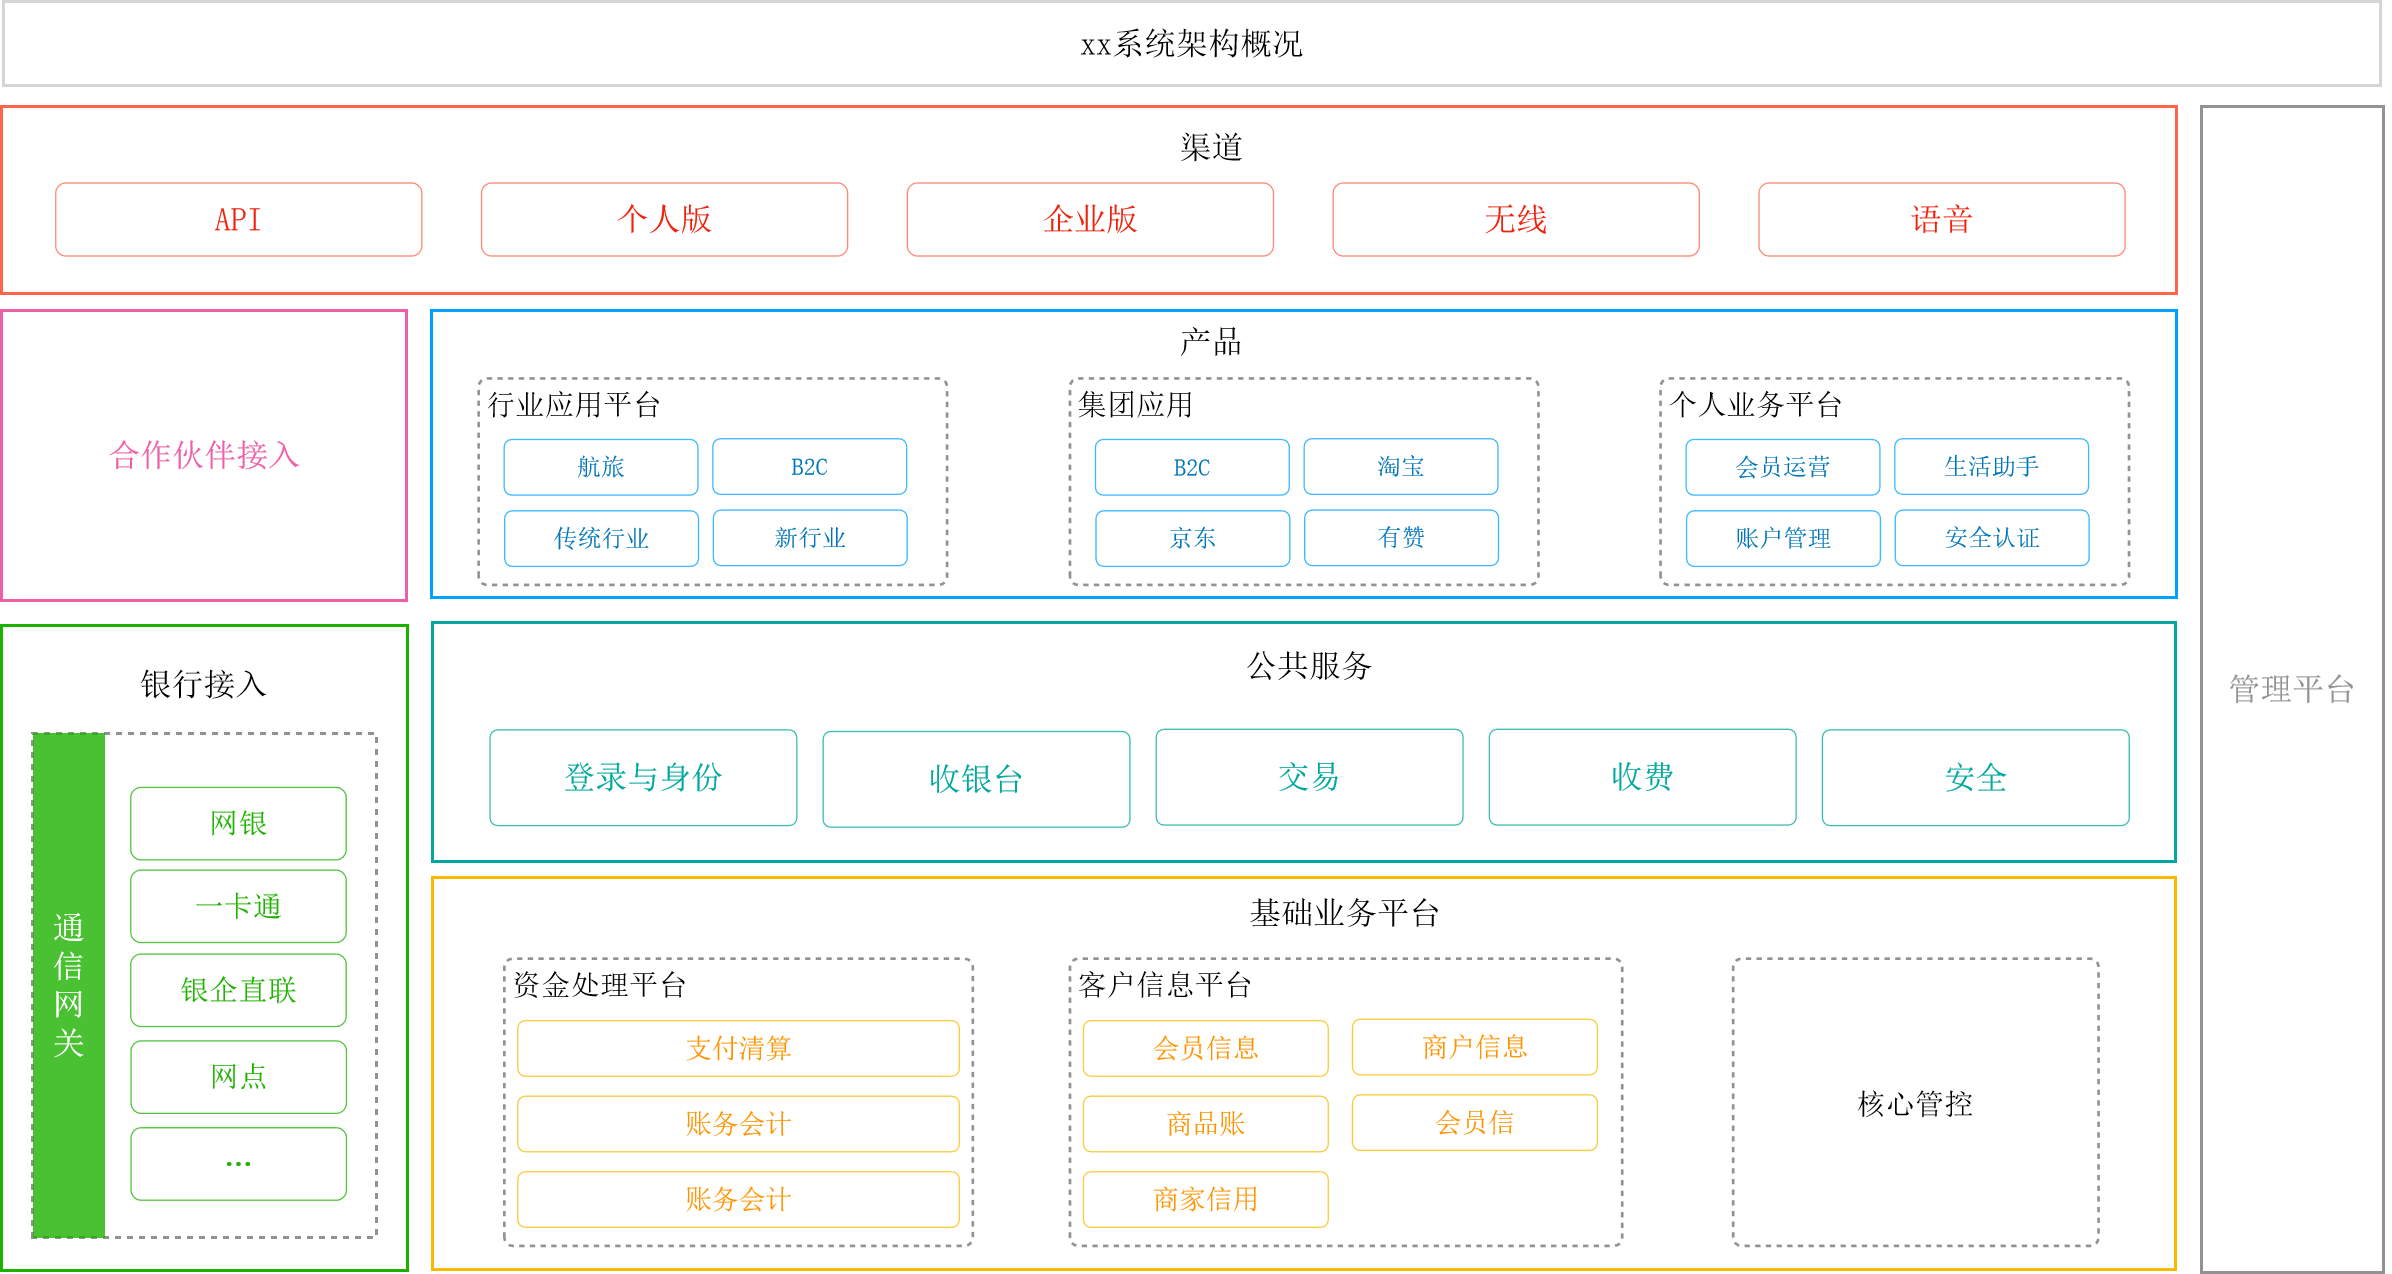Image resolution: width=2392 pixels, height=1274 pixels.
Task: Click the API channel box
Action: tap(238, 219)
